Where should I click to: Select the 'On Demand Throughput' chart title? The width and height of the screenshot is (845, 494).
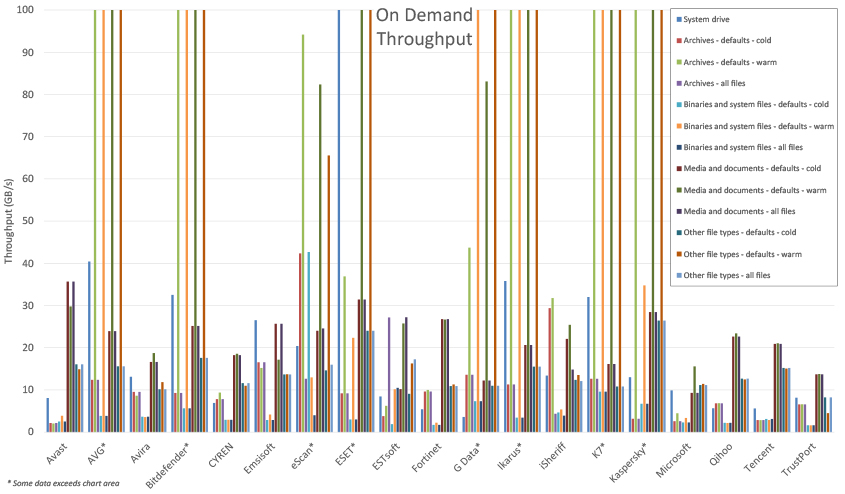(x=424, y=26)
